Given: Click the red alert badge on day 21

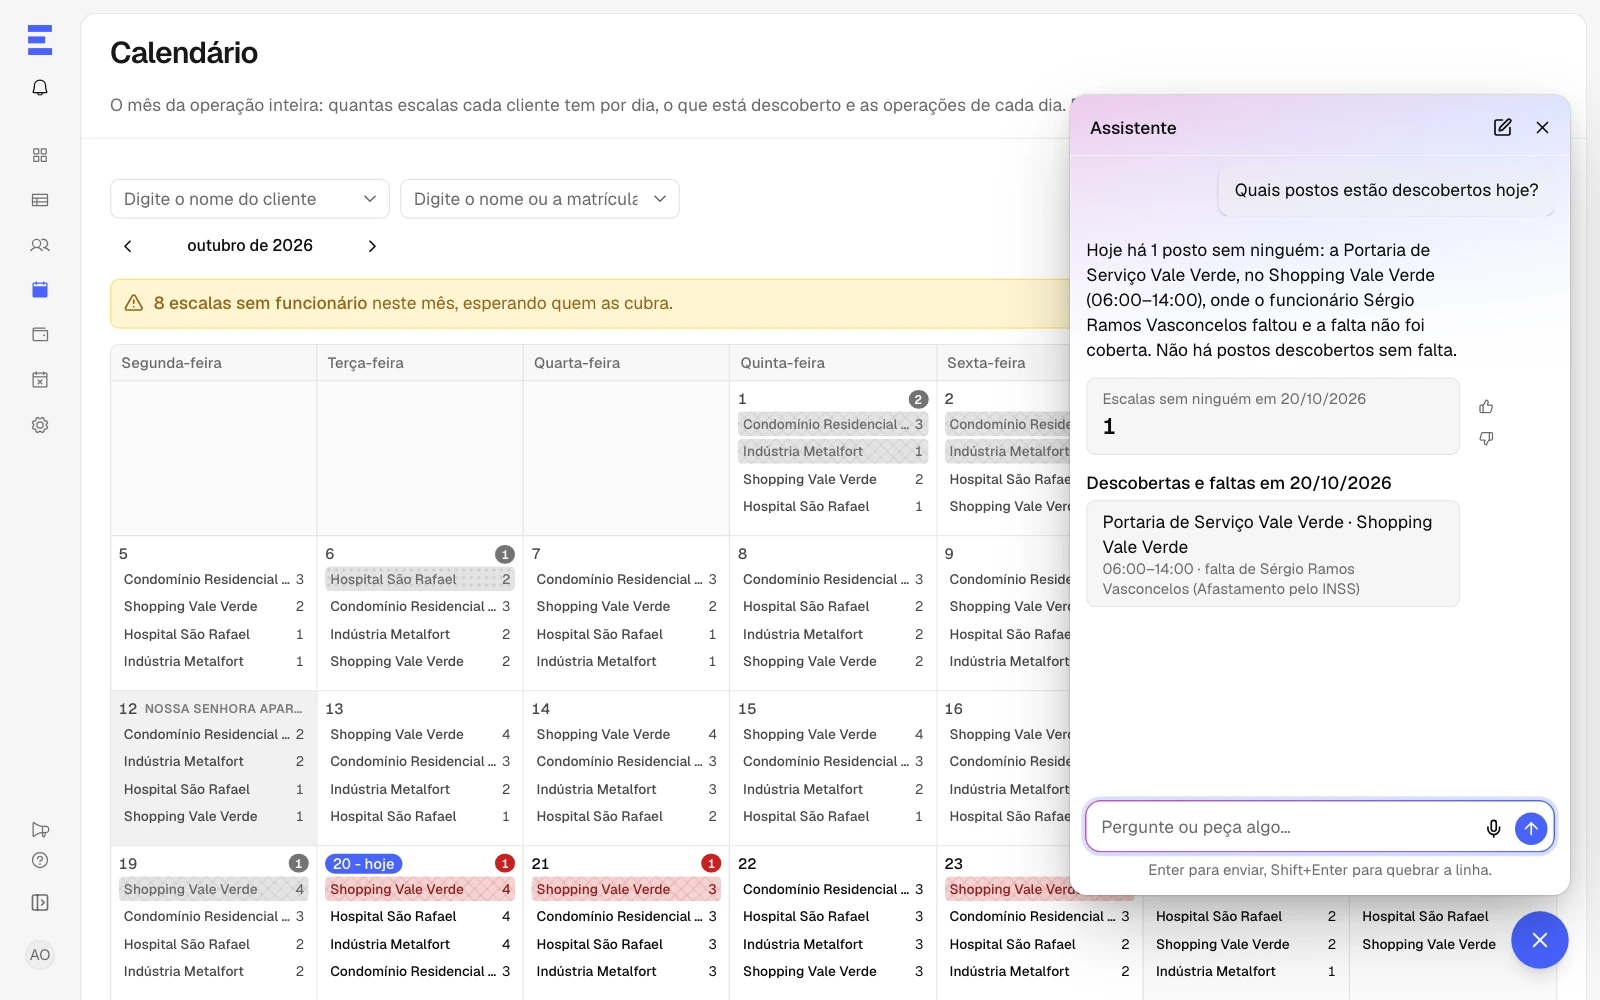Looking at the screenshot, I should pos(711,864).
